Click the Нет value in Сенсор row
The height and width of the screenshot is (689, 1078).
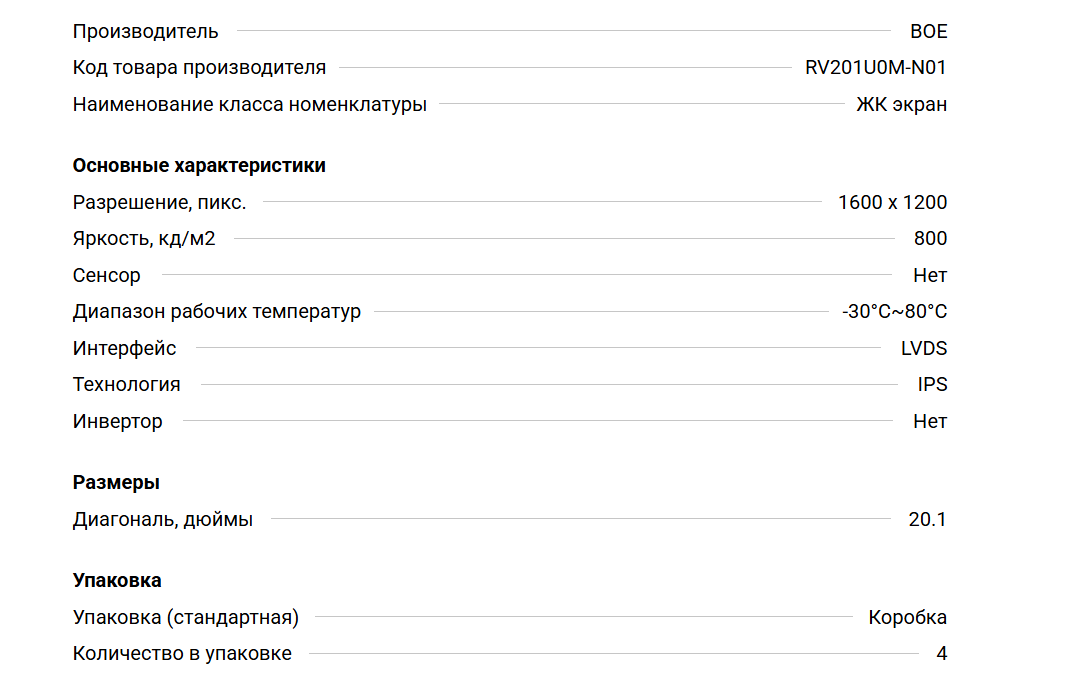tap(930, 275)
